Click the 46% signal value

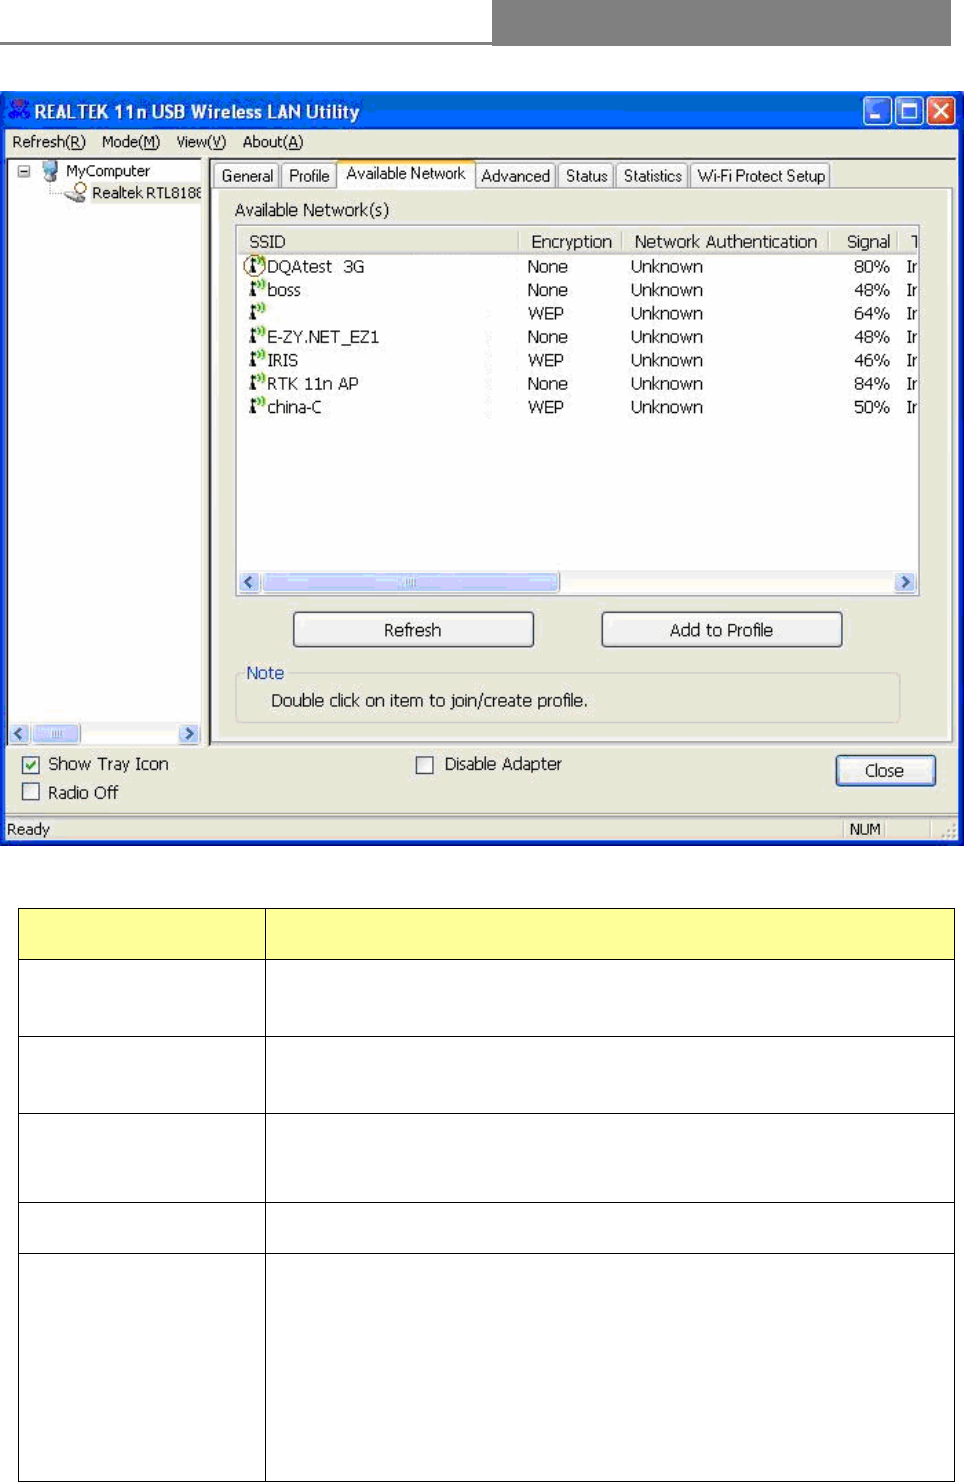(x=871, y=360)
